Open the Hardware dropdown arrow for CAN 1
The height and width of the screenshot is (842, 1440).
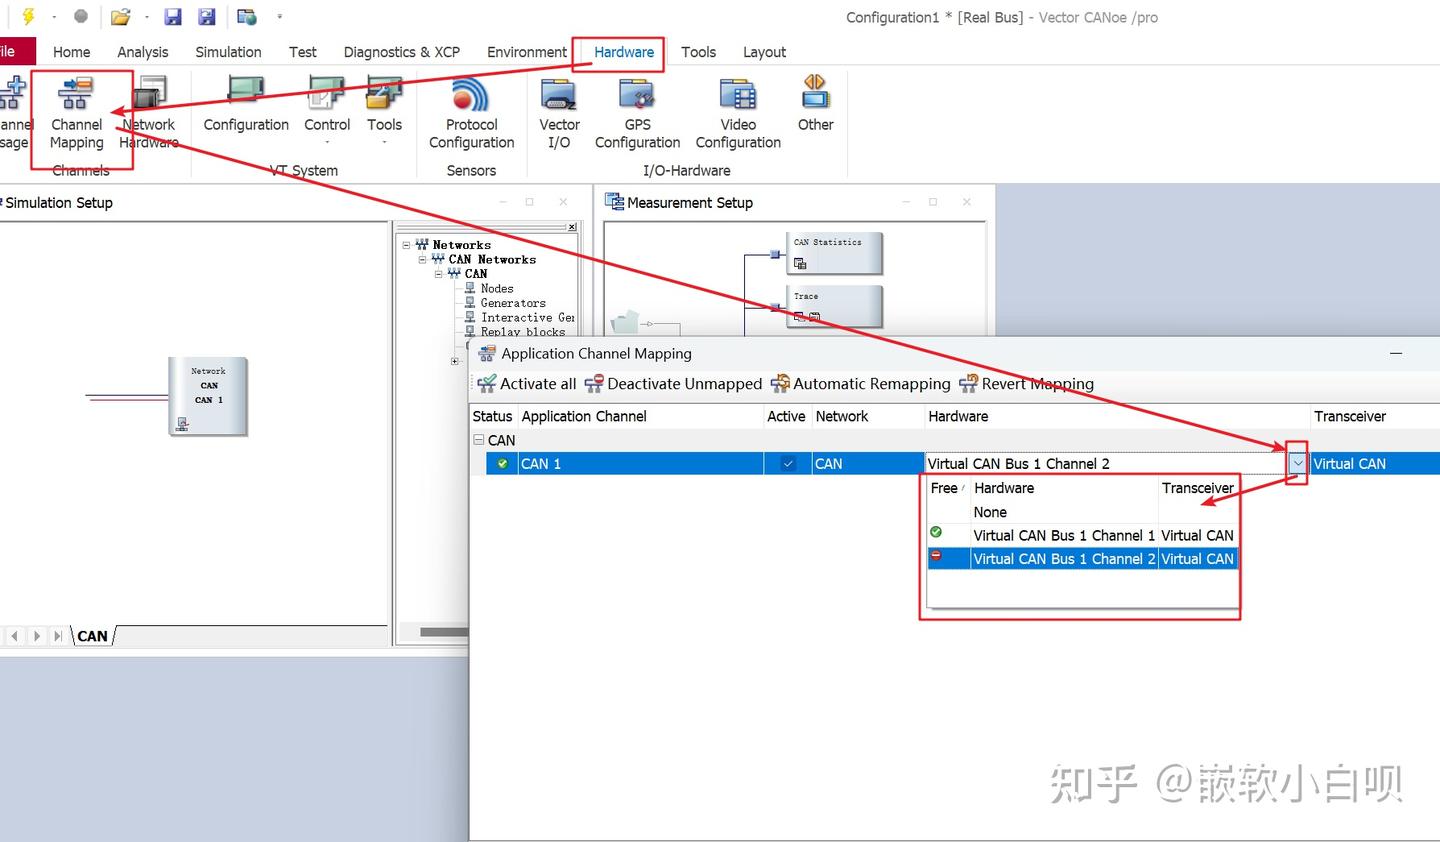(1297, 464)
